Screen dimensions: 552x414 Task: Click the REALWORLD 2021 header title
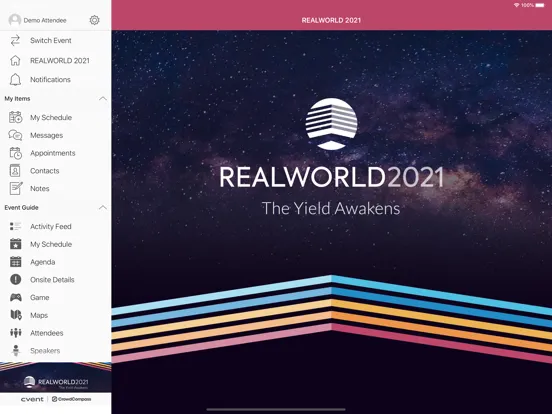tap(331, 20)
